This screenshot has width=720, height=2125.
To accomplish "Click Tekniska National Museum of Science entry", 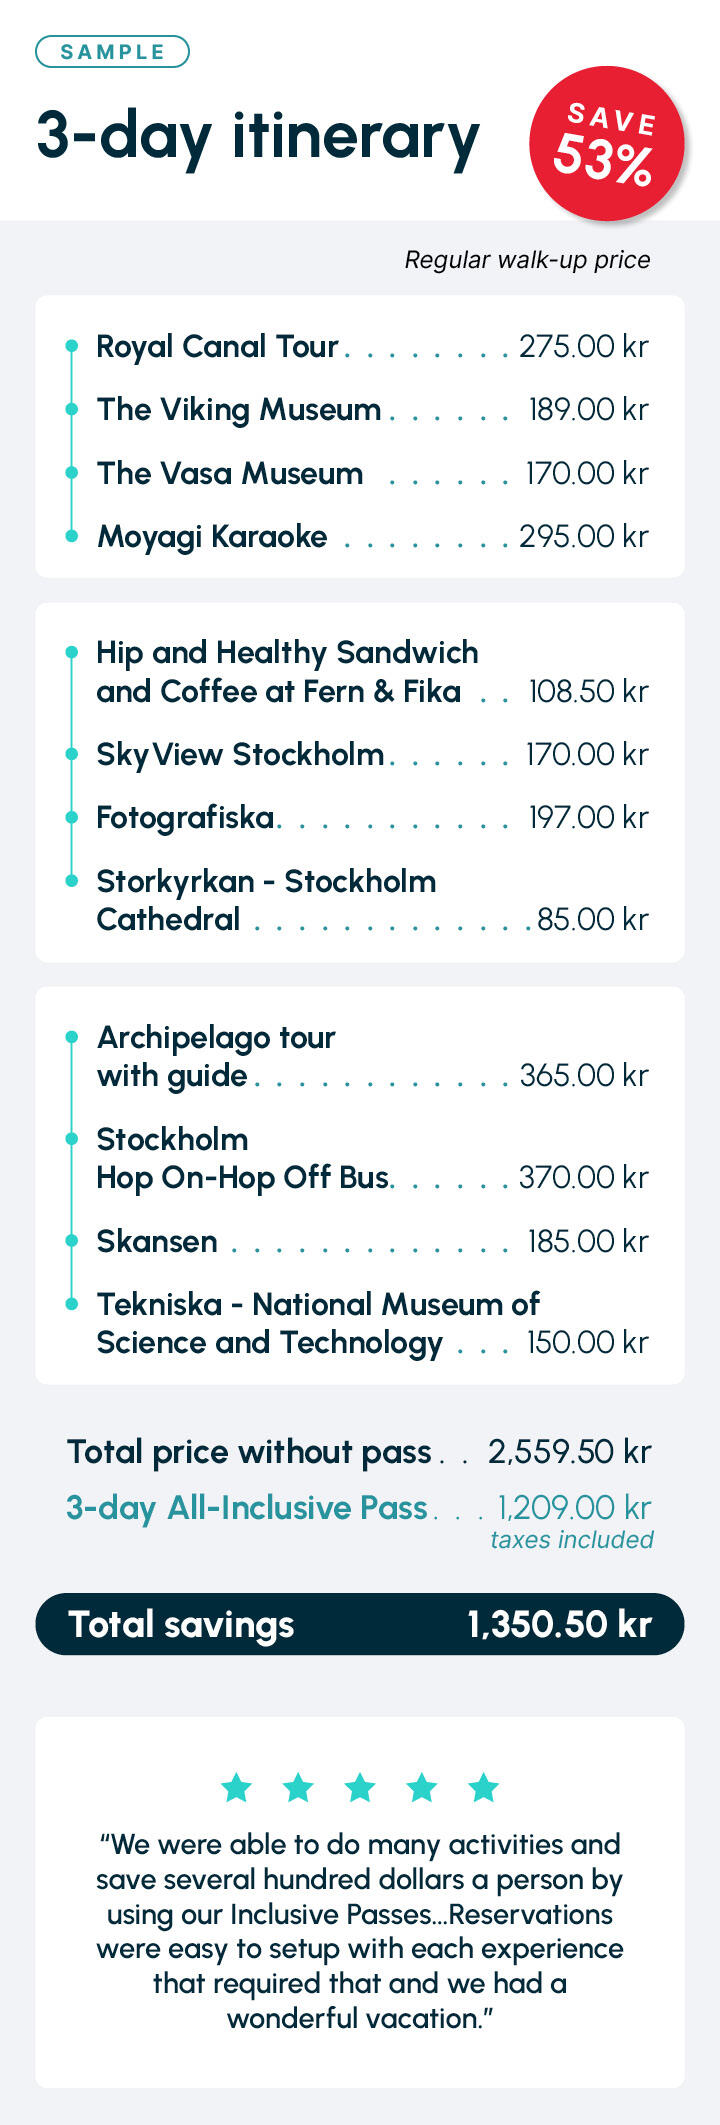I will coord(372,1323).
